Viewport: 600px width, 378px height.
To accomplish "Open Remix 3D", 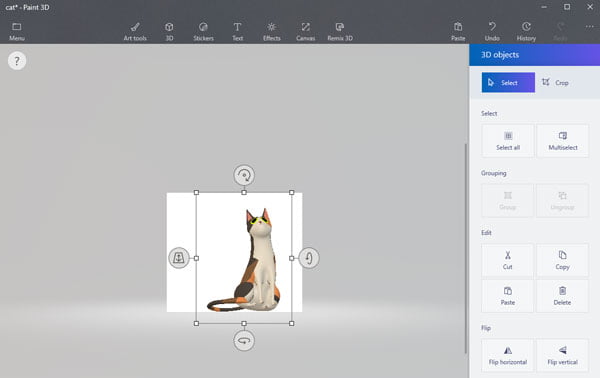I will (340, 32).
